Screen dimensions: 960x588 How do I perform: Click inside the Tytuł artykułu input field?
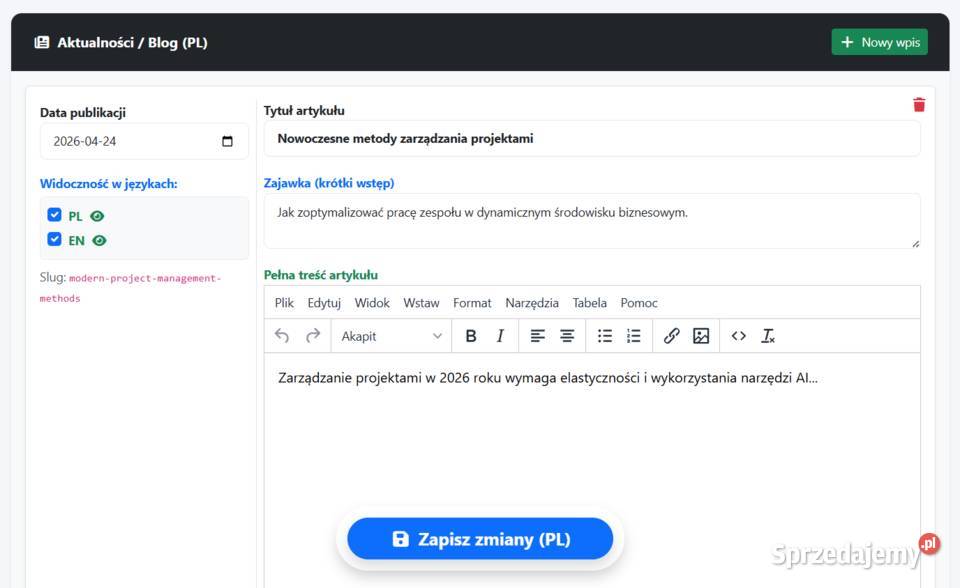(x=590, y=138)
